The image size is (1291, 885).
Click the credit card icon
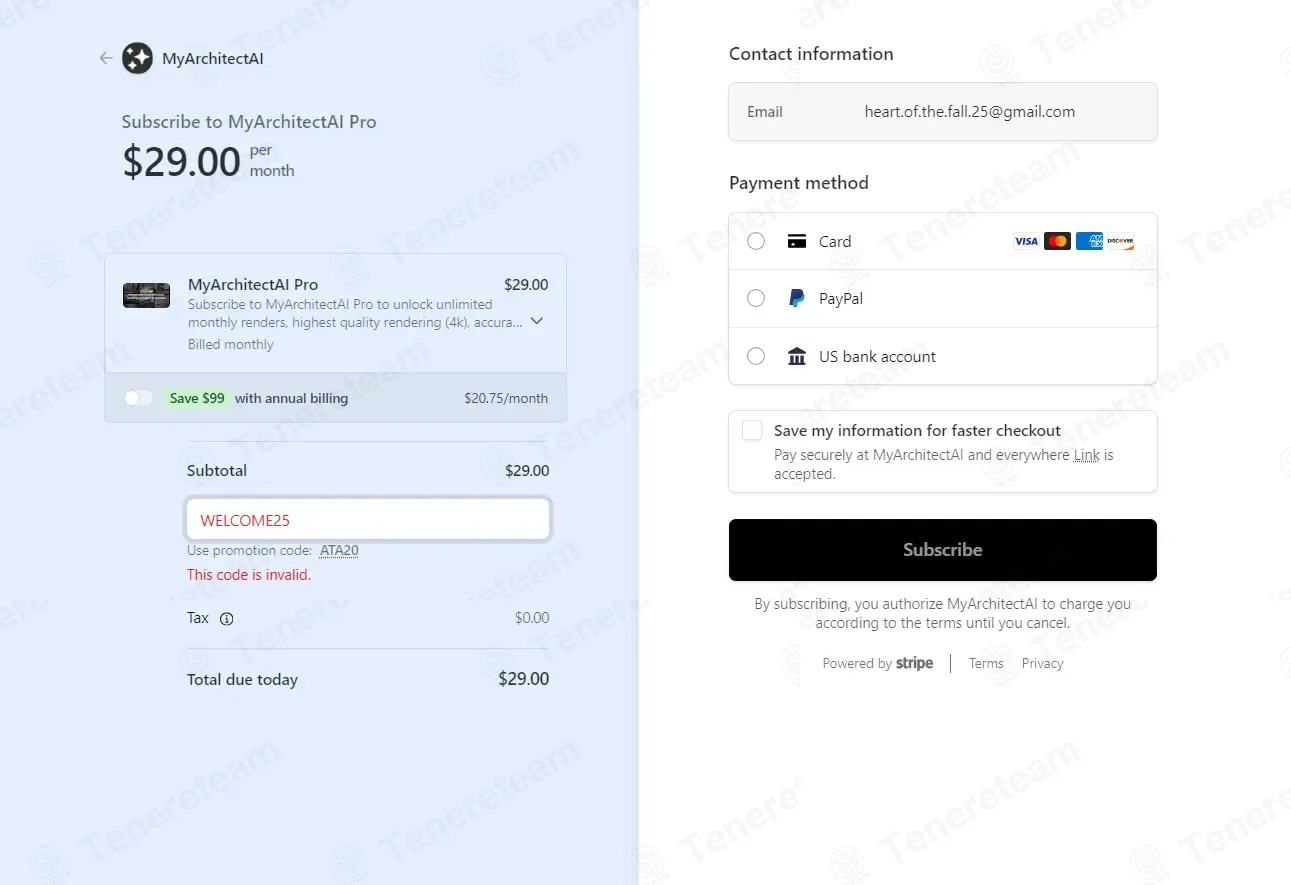pyautogui.click(x=797, y=241)
